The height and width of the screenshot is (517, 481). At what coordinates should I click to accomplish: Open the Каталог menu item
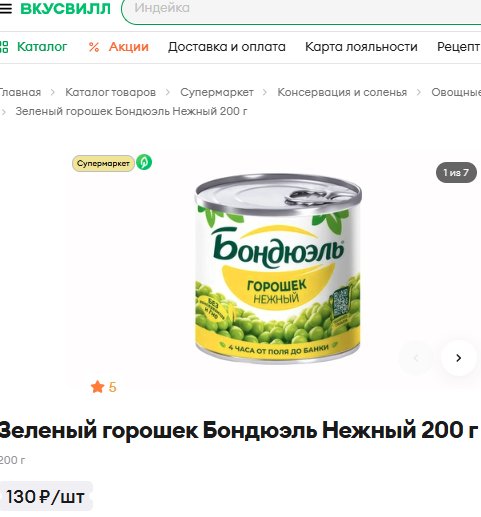[x=42, y=47]
